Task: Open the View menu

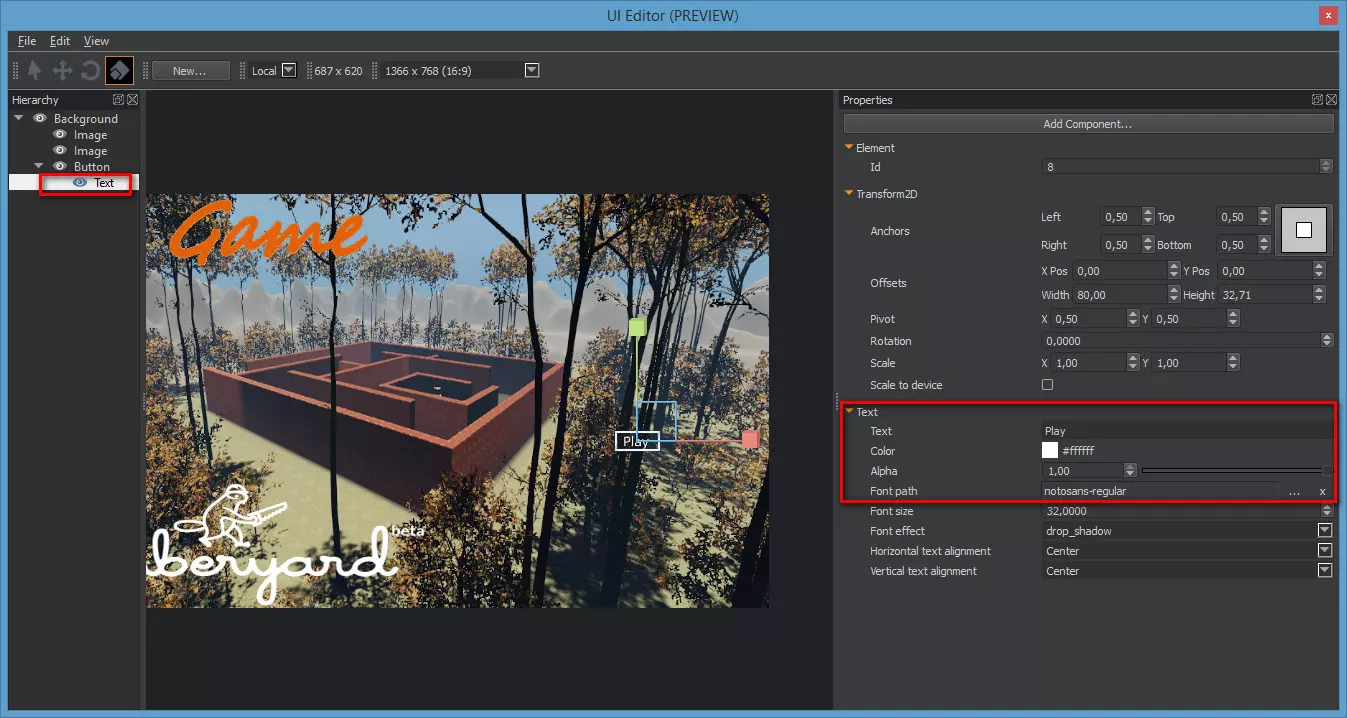Action: 96,41
